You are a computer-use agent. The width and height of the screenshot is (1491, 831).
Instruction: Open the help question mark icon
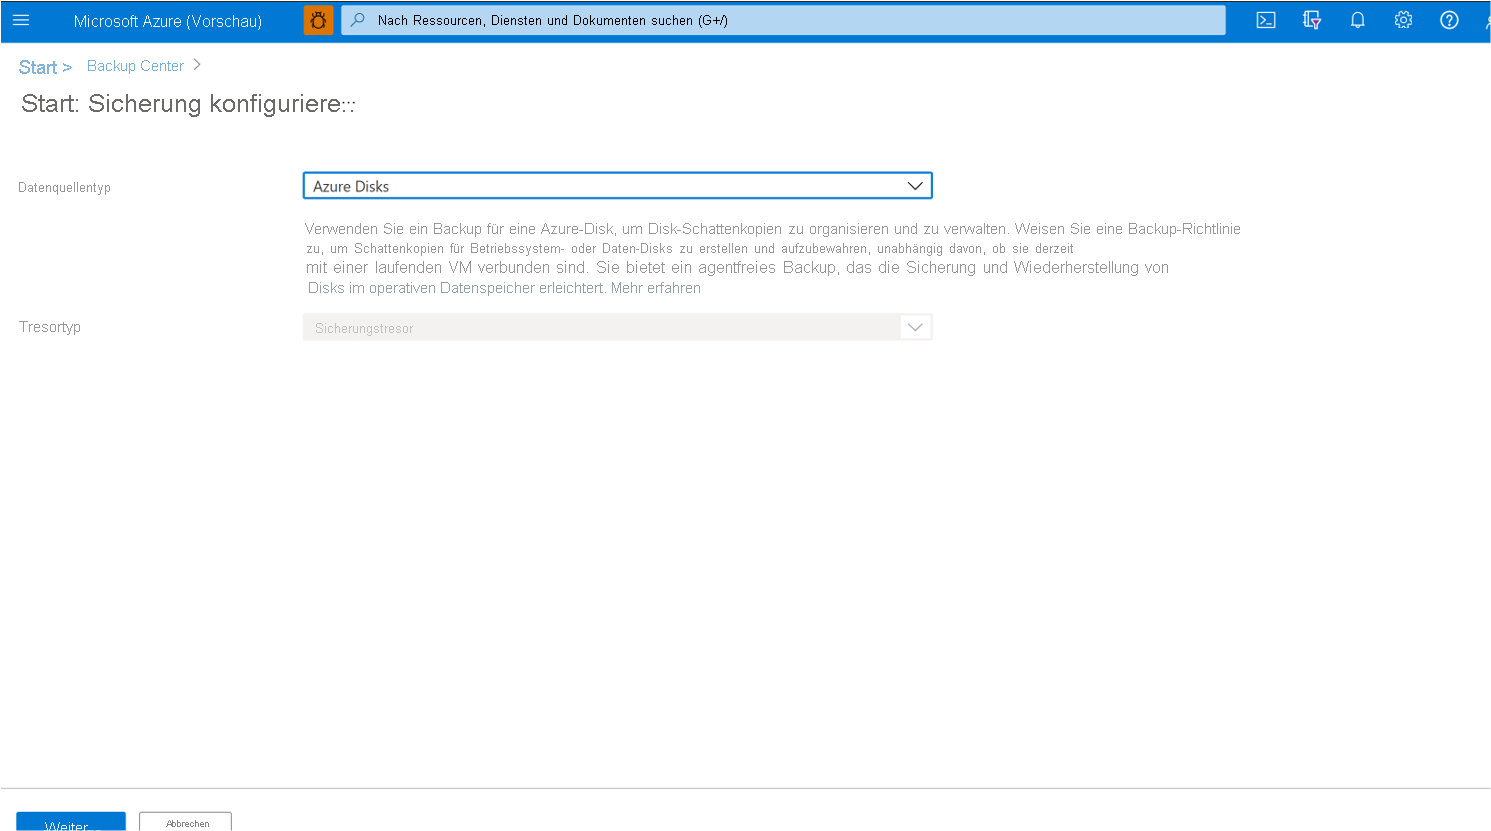(1449, 20)
